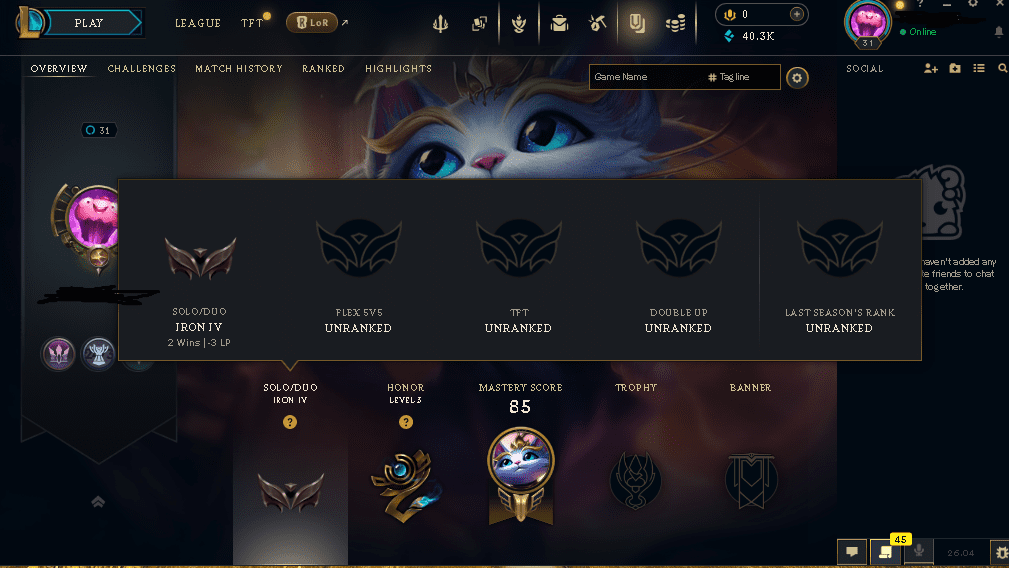
Task: Click the Solo/Duo rank help question mark
Action: pos(290,422)
